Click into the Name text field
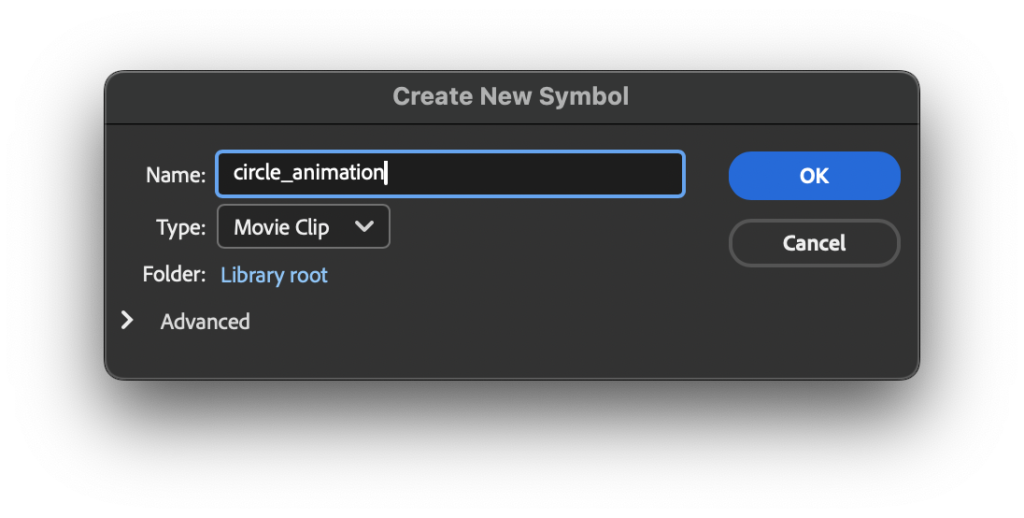This screenshot has width=1024, height=518. 450,174
